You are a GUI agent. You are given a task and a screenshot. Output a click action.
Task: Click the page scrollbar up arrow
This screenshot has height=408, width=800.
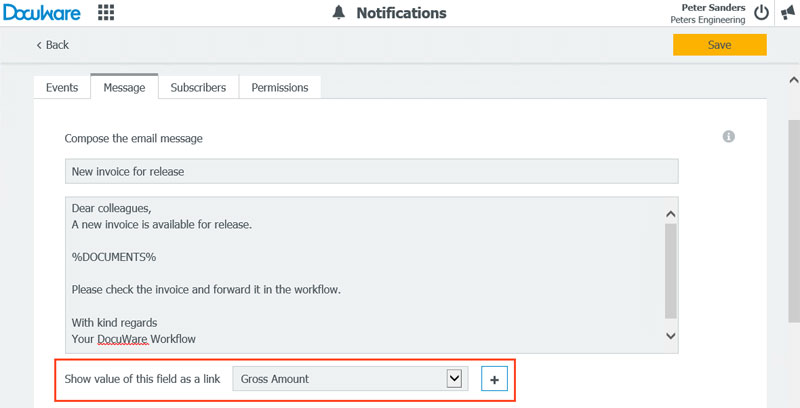pyautogui.click(x=793, y=80)
